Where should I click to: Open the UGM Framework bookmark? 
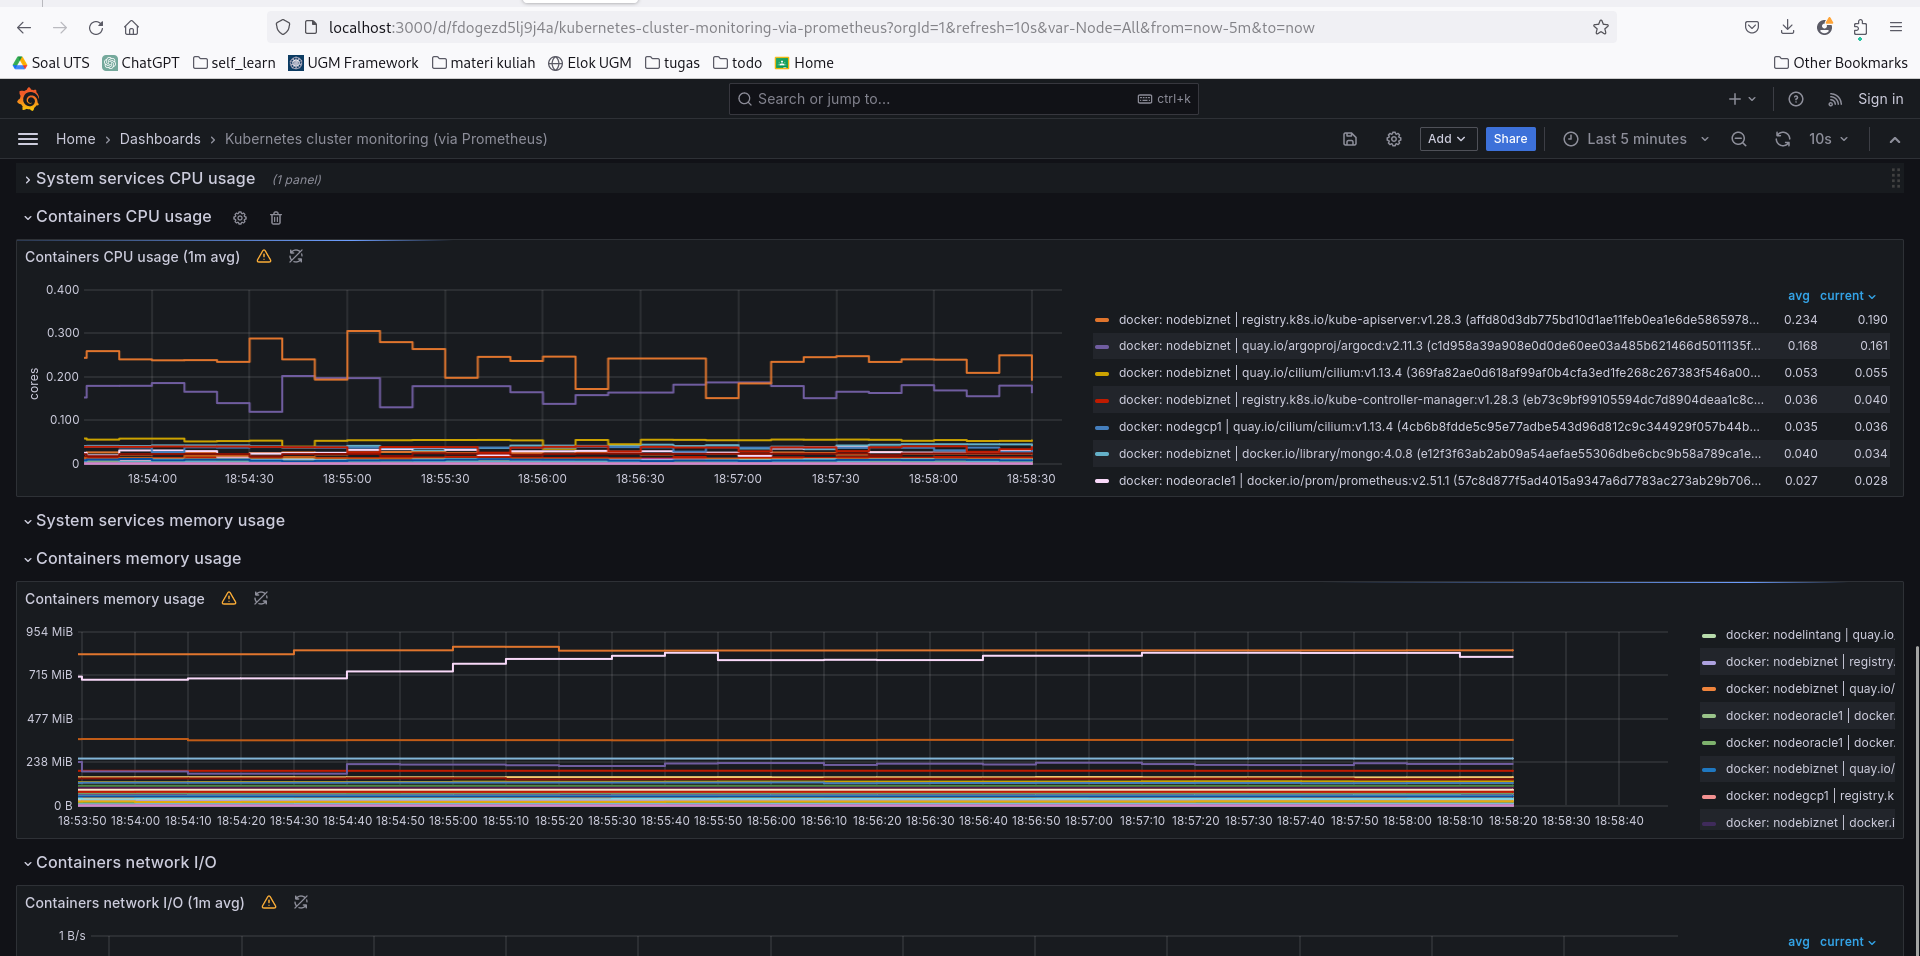pyautogui.click(x=353, y=63)
